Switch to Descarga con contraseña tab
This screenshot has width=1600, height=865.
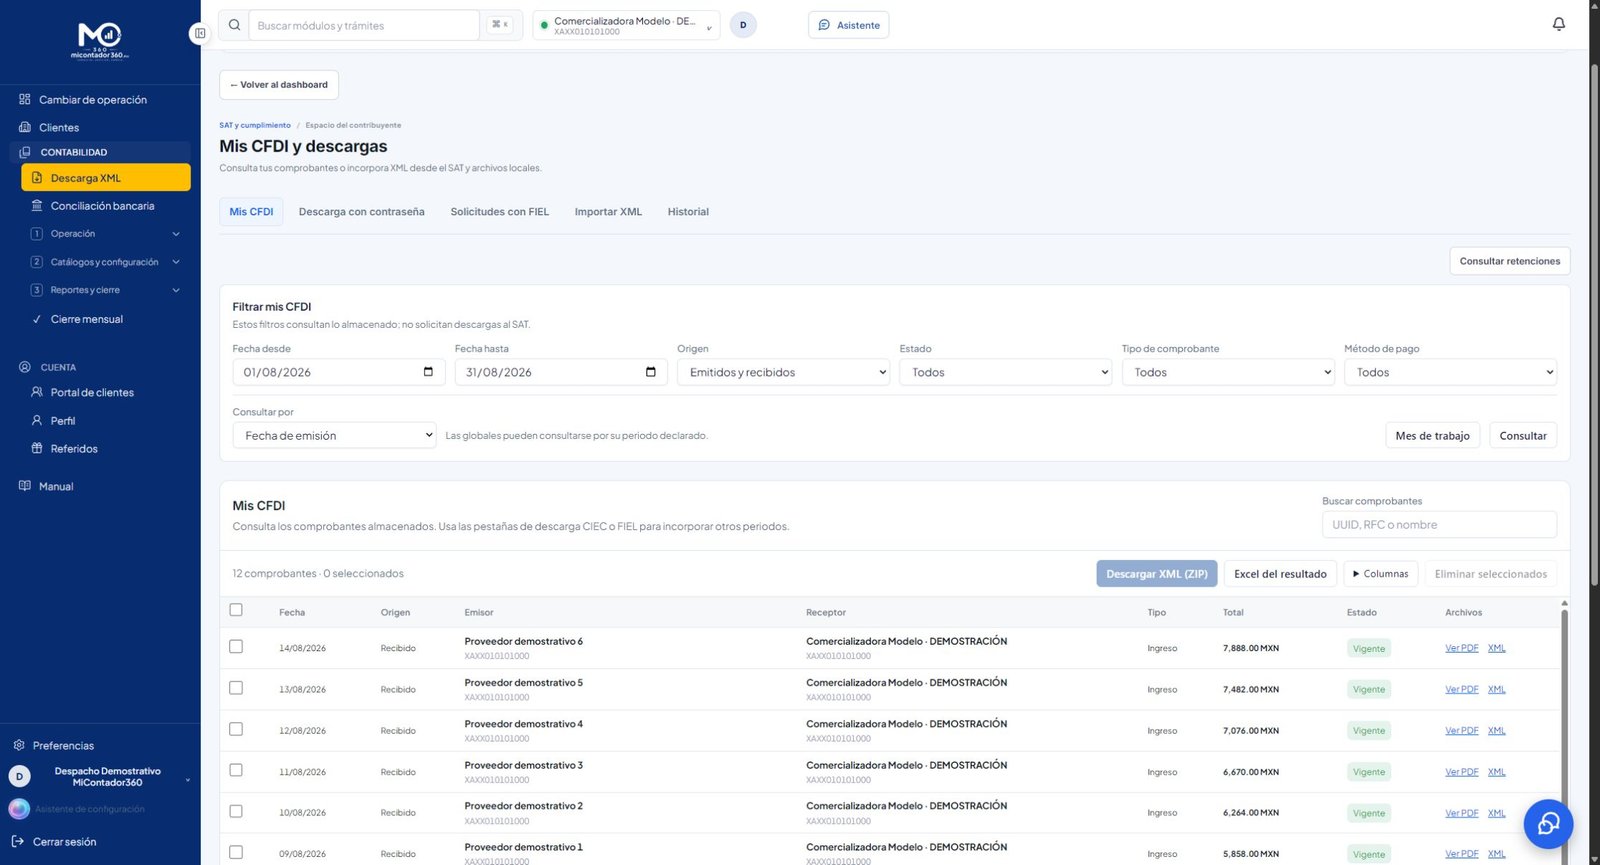tap(361, 212)
